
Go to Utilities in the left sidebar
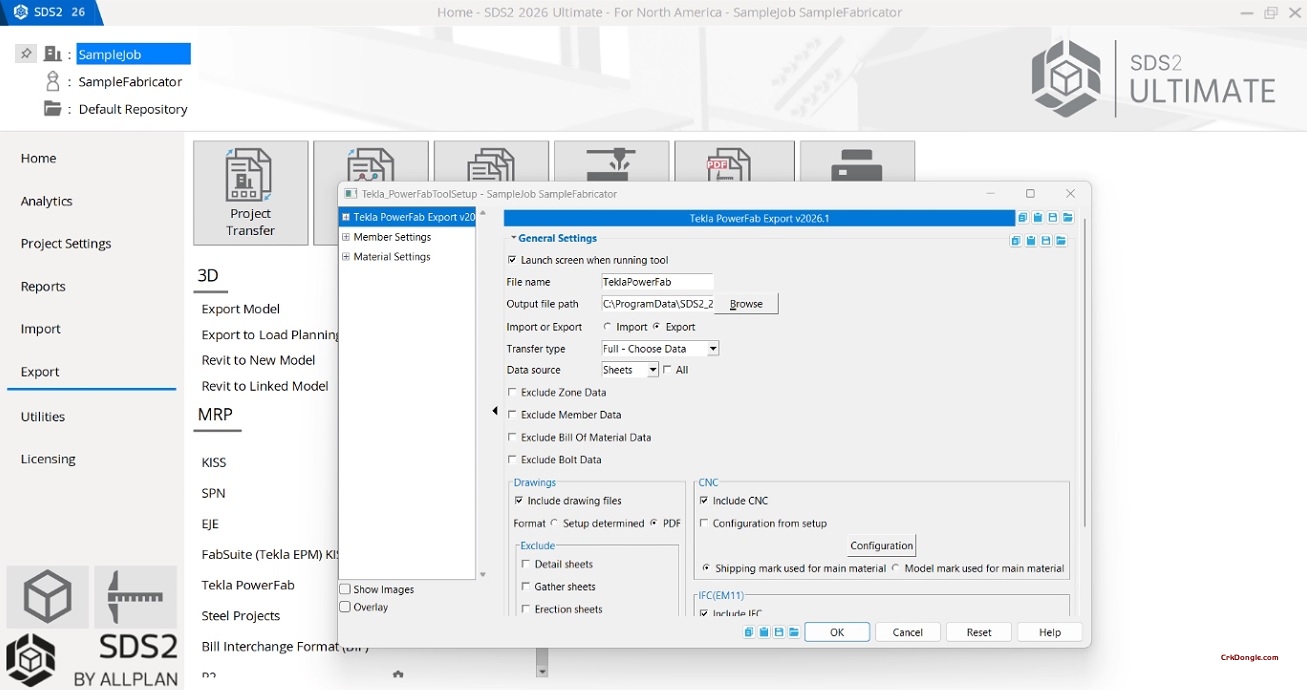tap(43, 416)
